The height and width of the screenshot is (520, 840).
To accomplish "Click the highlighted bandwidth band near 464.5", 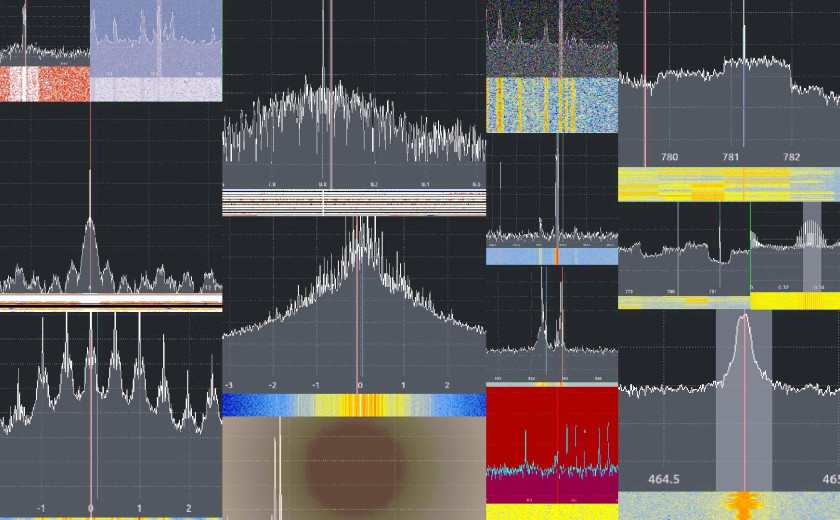I will point(743,400).
